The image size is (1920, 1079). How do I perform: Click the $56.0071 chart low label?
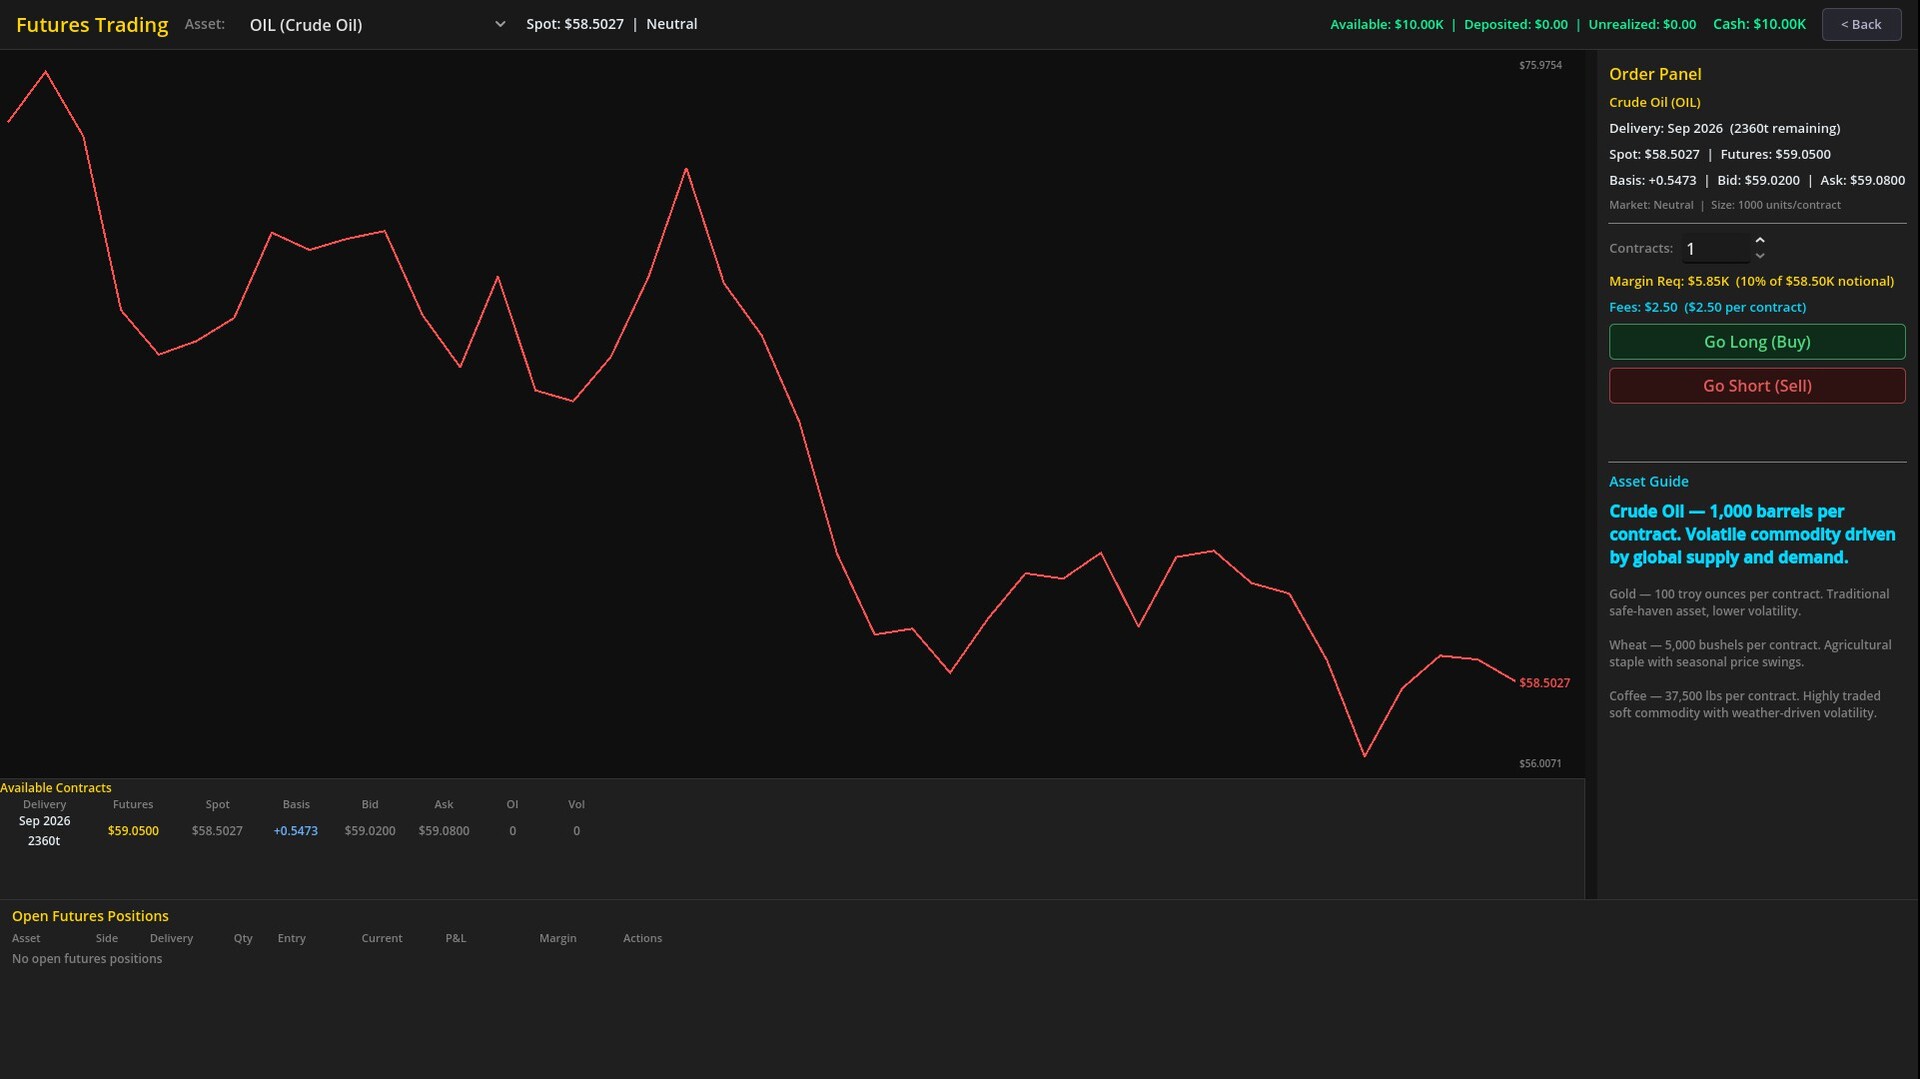[1540, 764]
